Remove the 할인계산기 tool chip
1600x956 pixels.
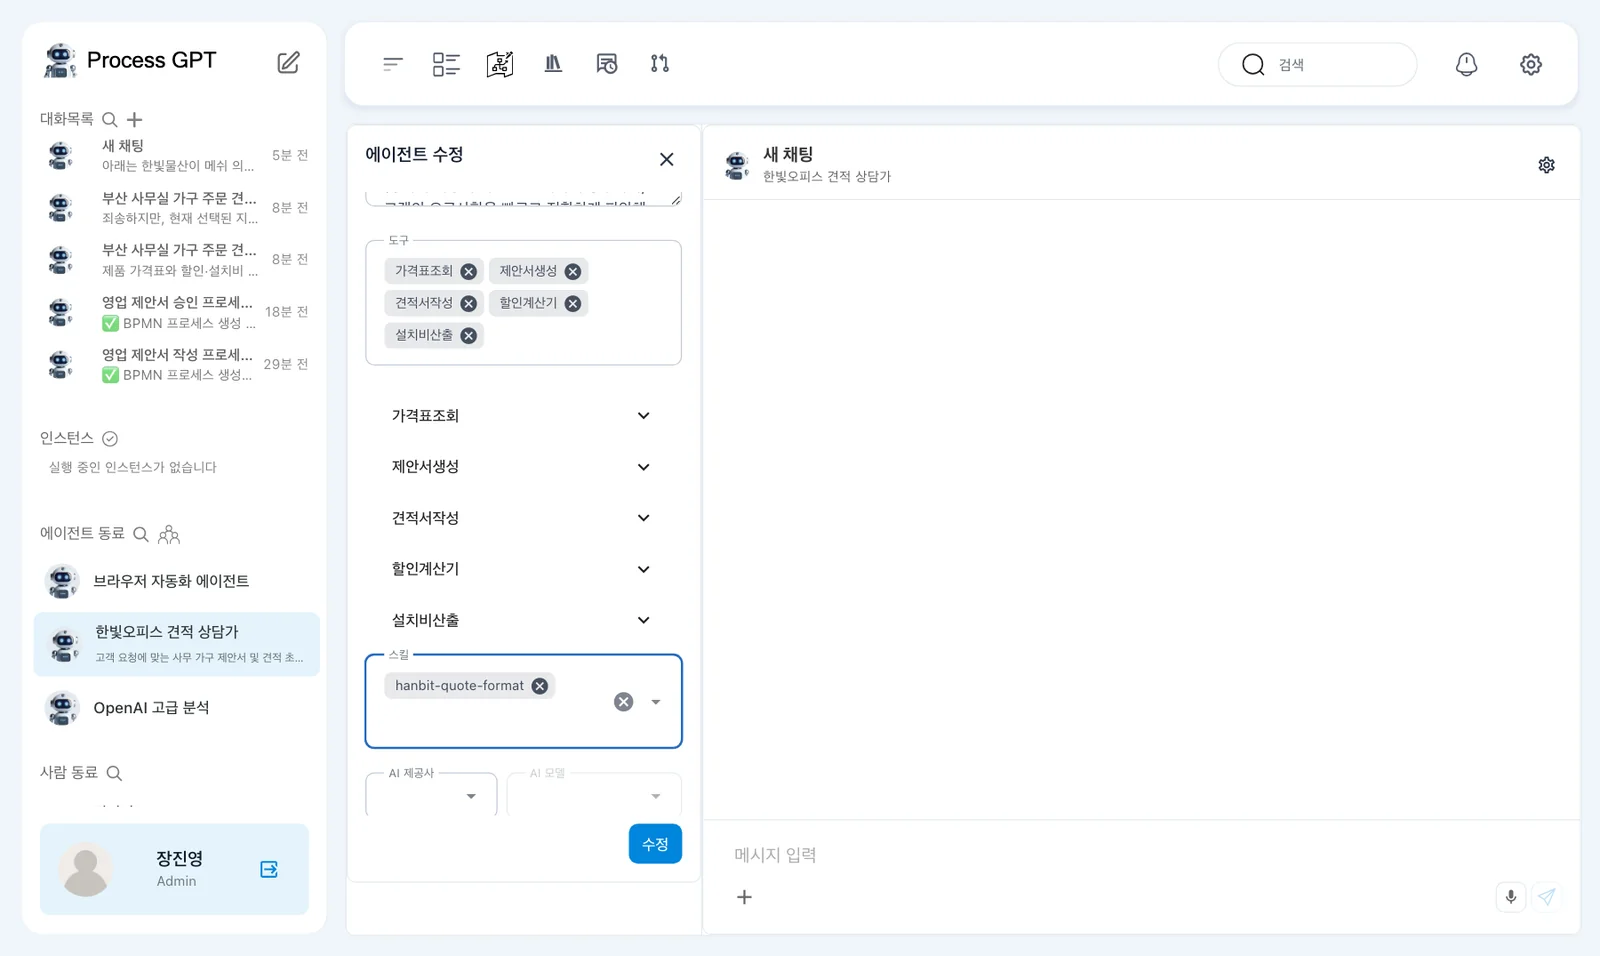click(573, 304)
